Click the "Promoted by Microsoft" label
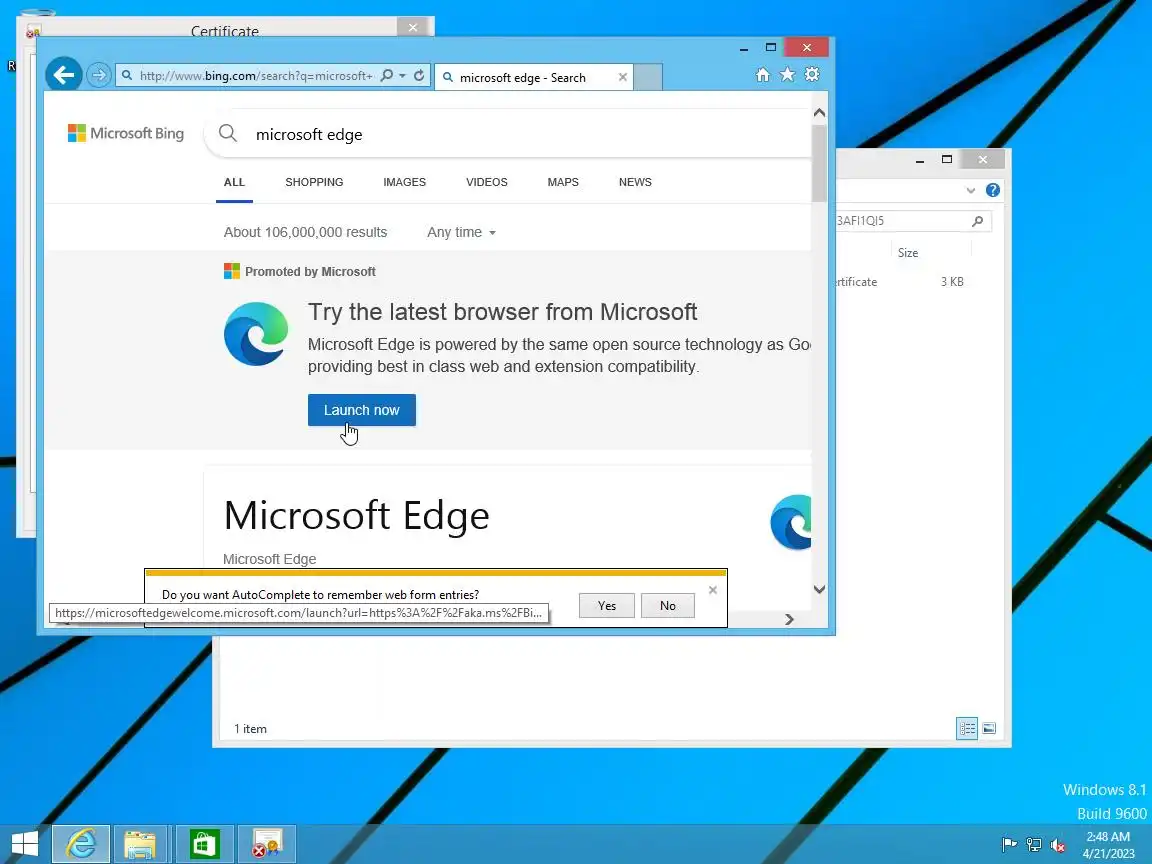 [x=310, y=272]
